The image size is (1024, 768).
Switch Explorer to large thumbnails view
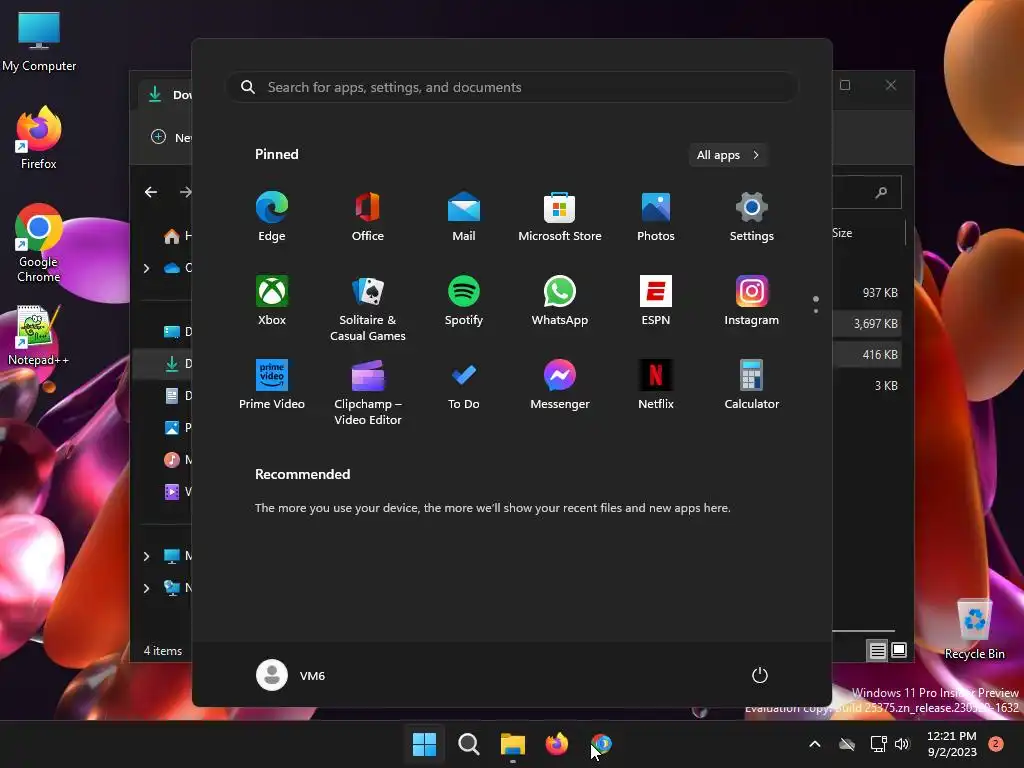(899, 650)
